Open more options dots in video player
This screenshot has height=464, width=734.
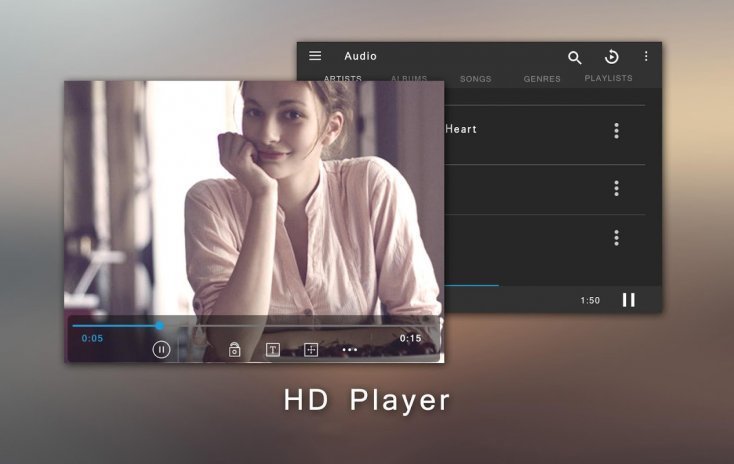pos(350,350)
